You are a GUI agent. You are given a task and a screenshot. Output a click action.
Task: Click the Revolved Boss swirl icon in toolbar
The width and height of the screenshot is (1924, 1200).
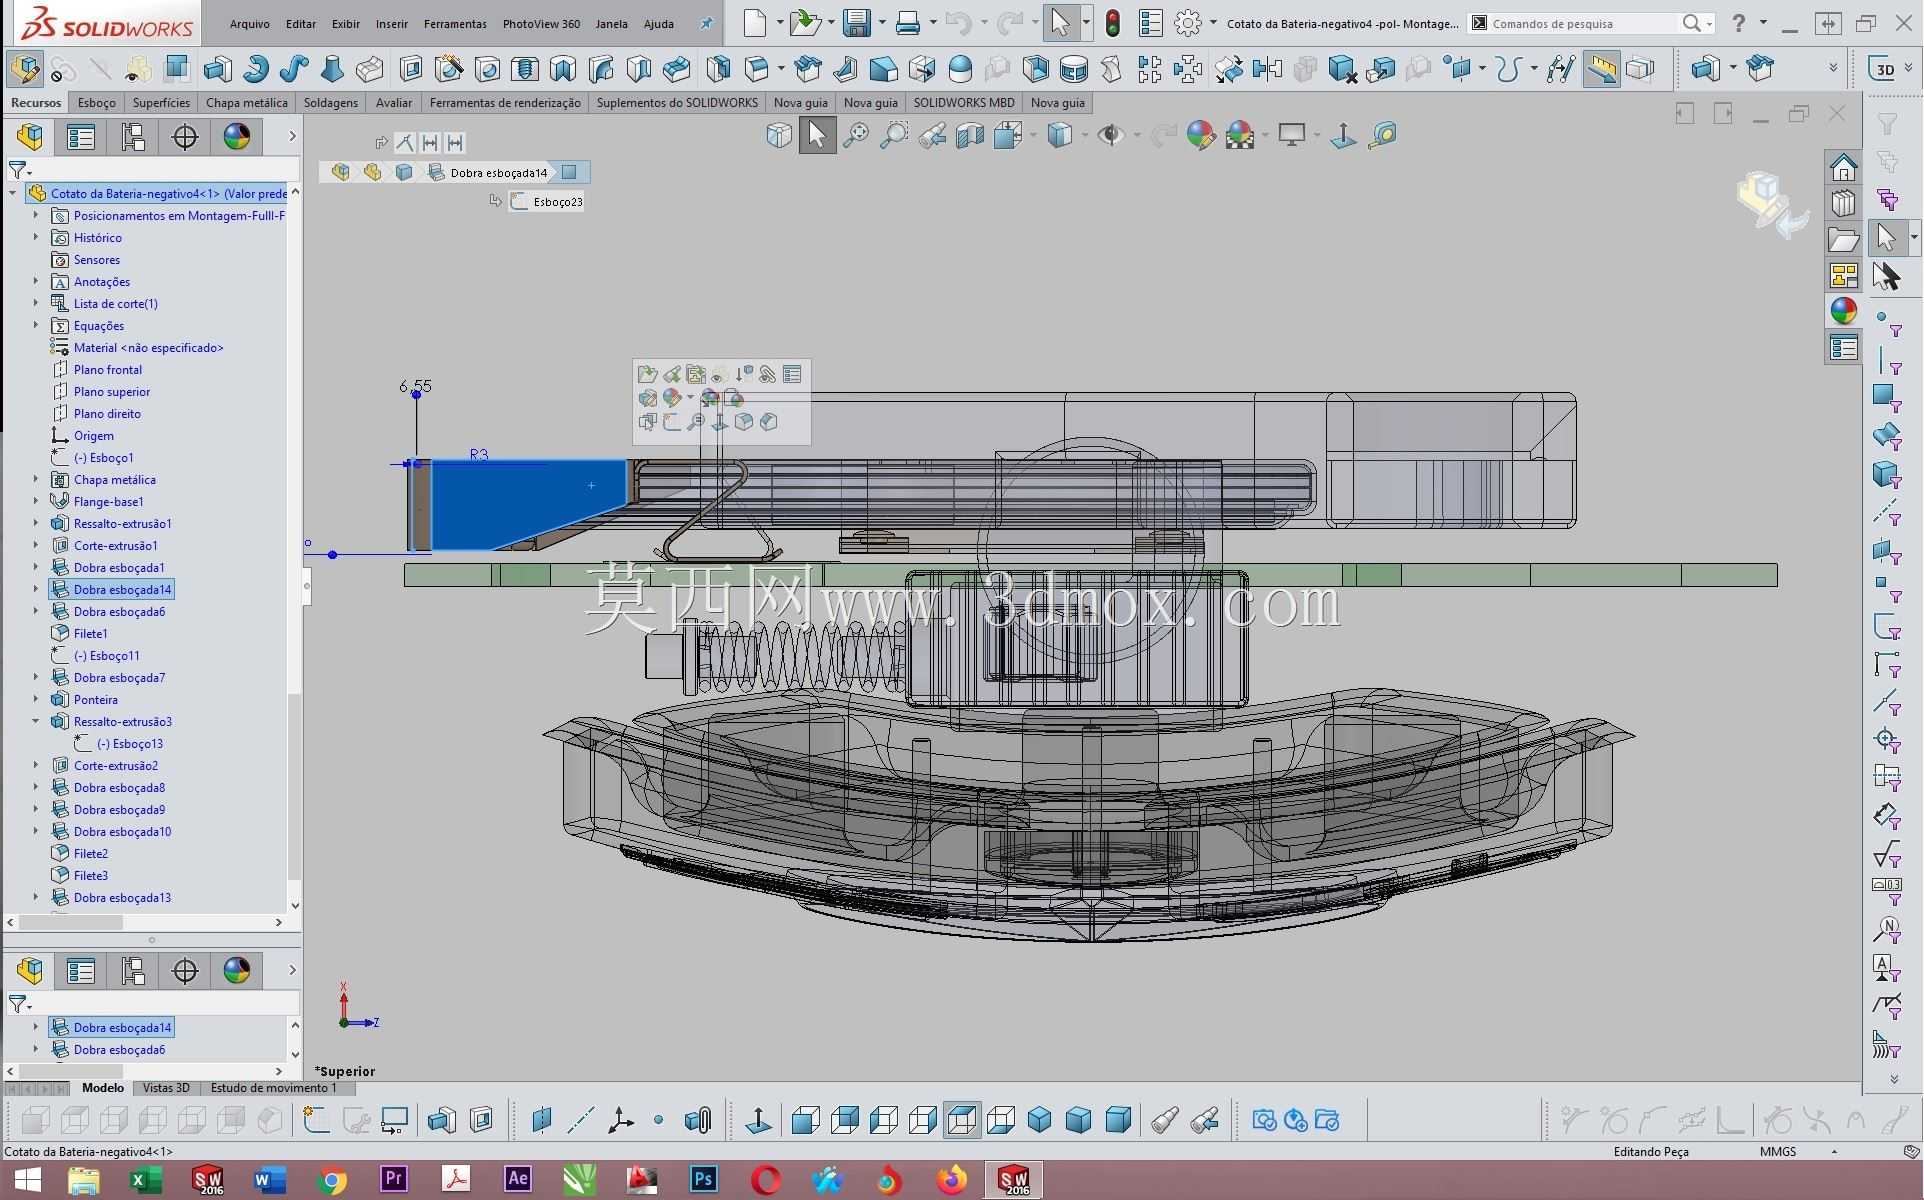pyautogui.click(x=256, y=69)
